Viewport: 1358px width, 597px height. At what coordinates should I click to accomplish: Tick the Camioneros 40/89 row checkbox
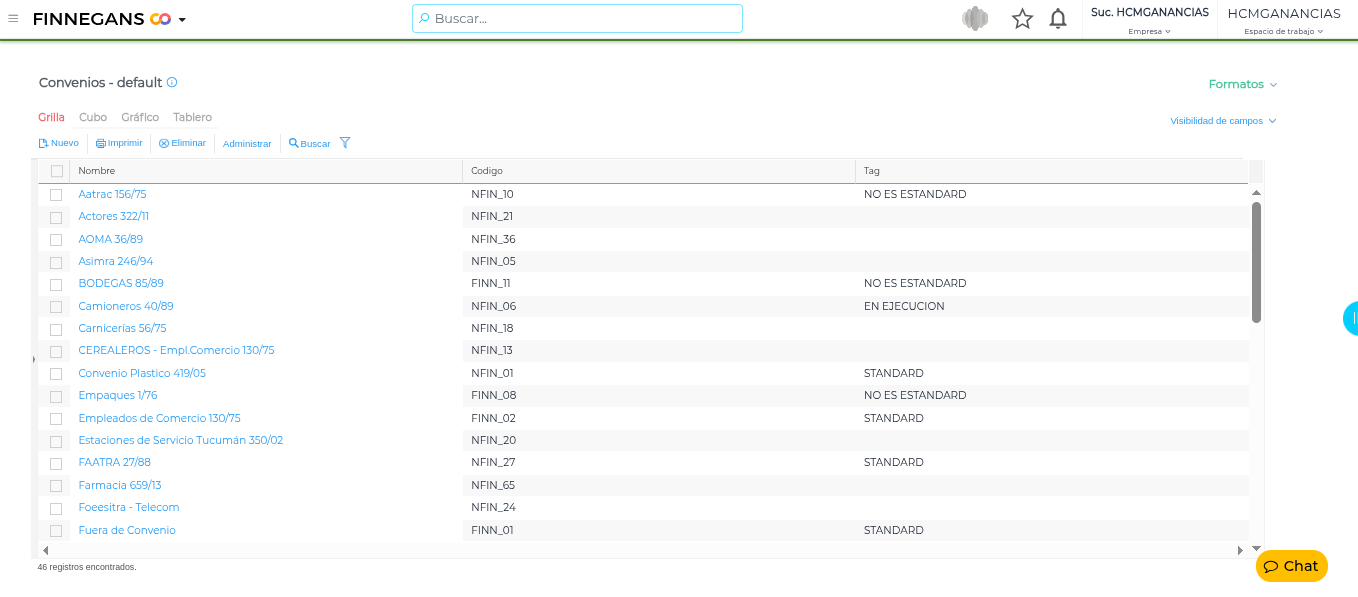click(x=56, y=307)
